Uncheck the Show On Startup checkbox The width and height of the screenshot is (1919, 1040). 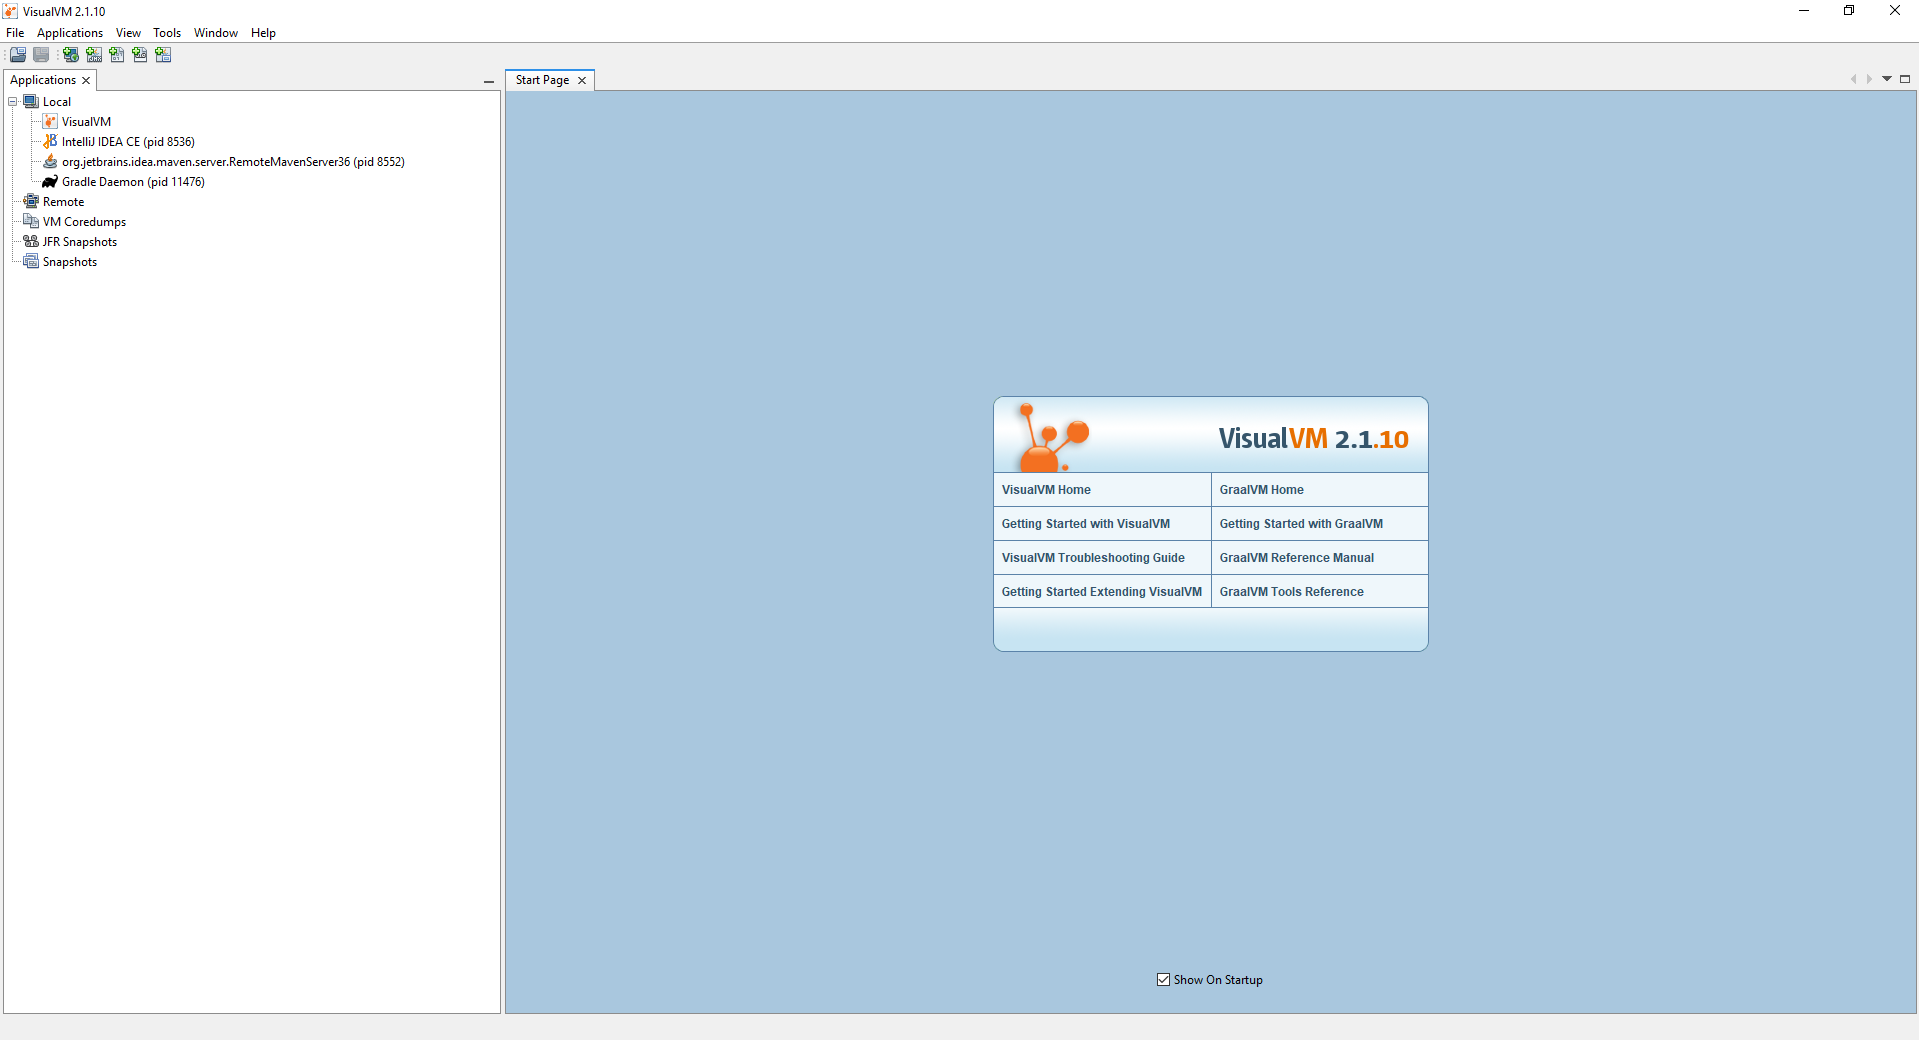click(1163, 980)
